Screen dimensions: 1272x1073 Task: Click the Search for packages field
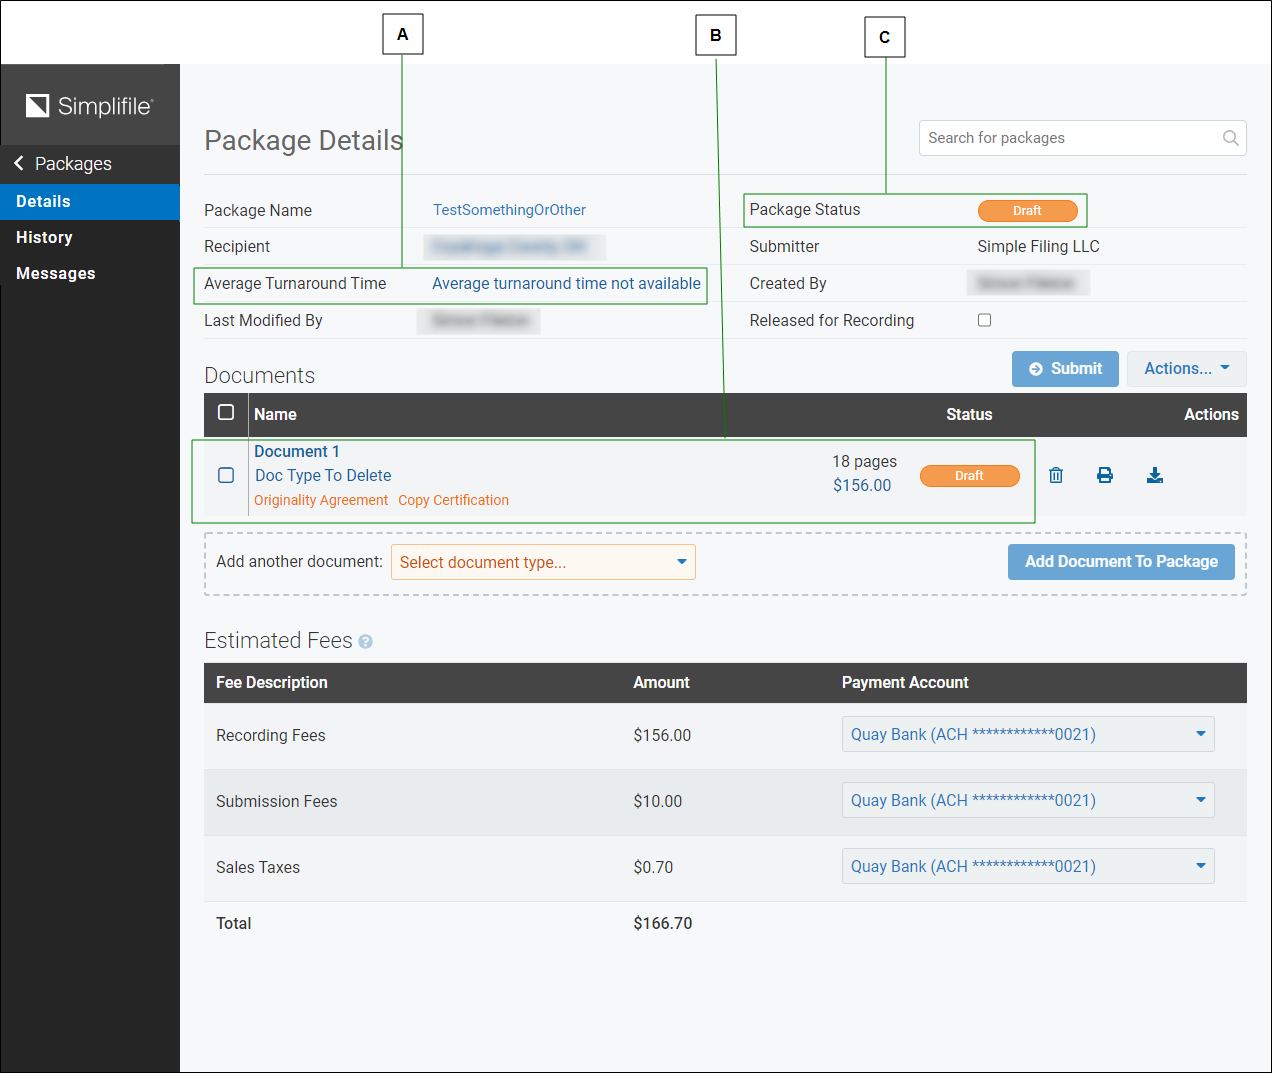1070,138
